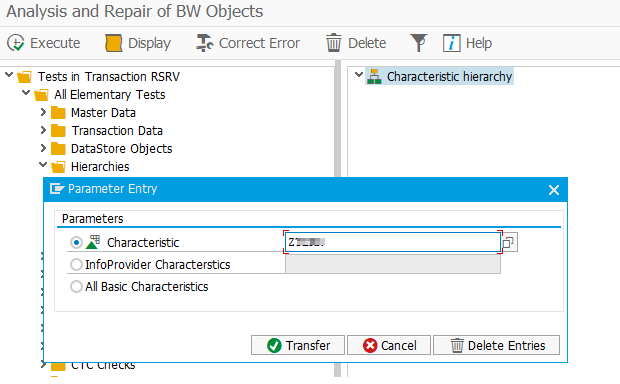Click the filter funnel icon
The image size is (620, 384).
[419, 43]
